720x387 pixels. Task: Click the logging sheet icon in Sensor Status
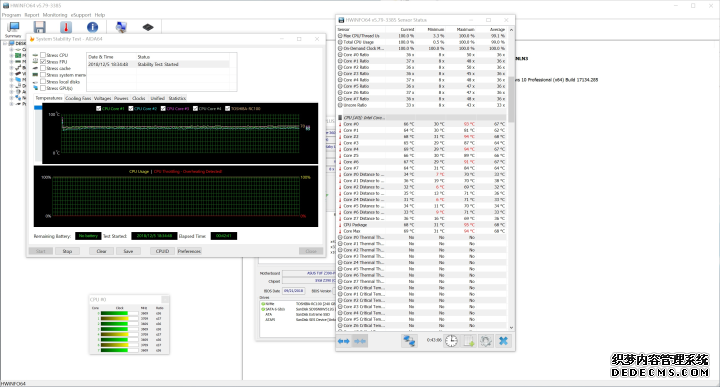coord(469,341)
